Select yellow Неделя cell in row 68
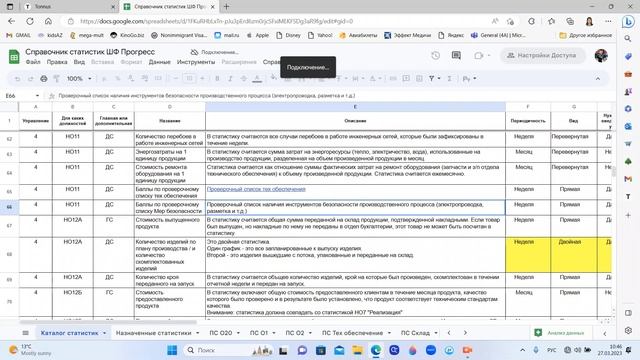 [x=528, y=255]
